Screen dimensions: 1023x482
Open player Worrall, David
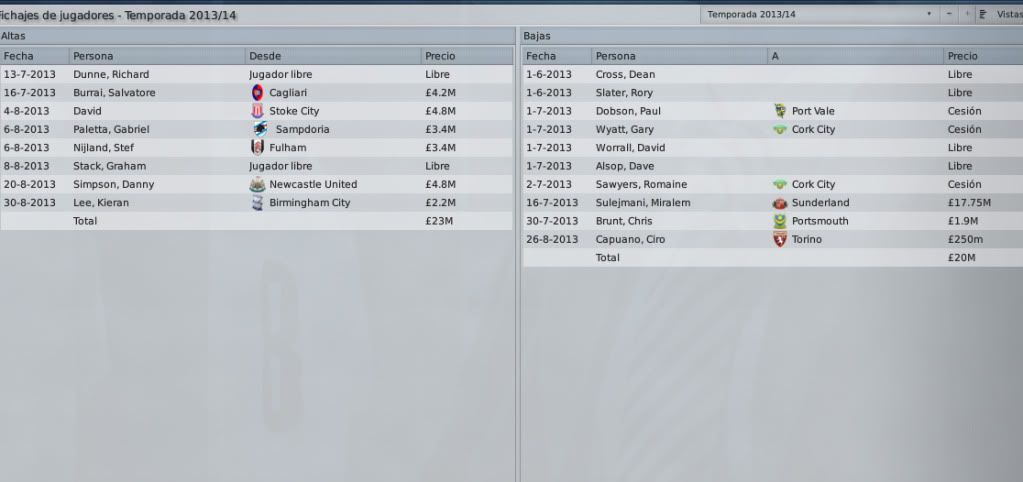[629, 147]
